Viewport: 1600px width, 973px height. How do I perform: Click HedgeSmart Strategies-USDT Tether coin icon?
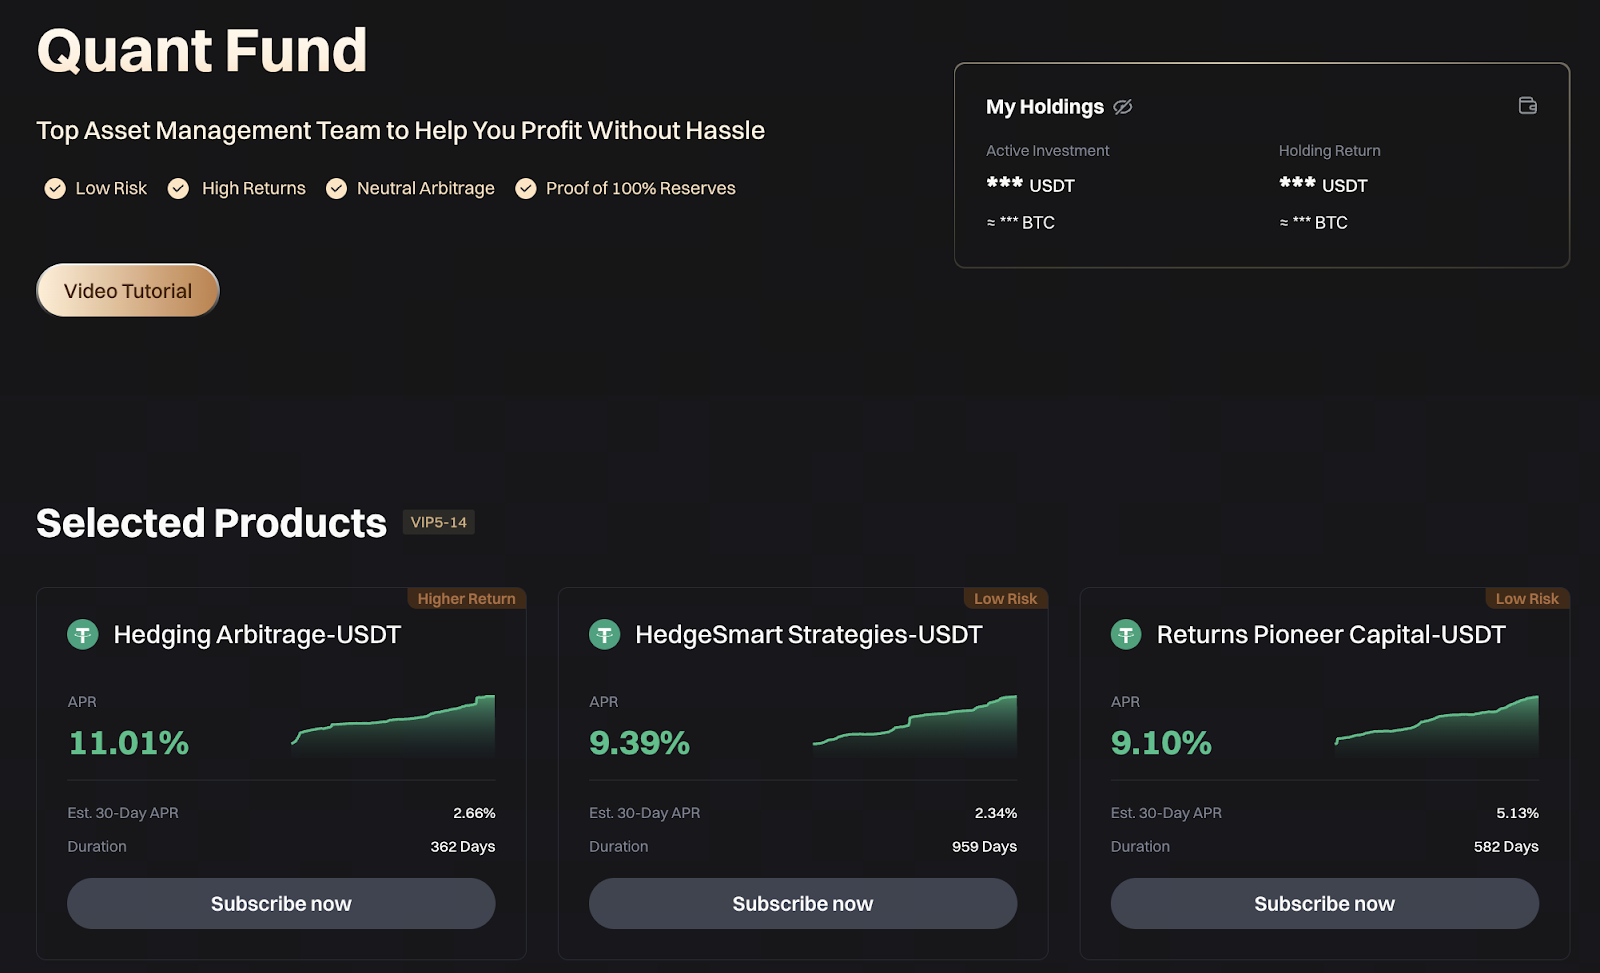(604, 635)
